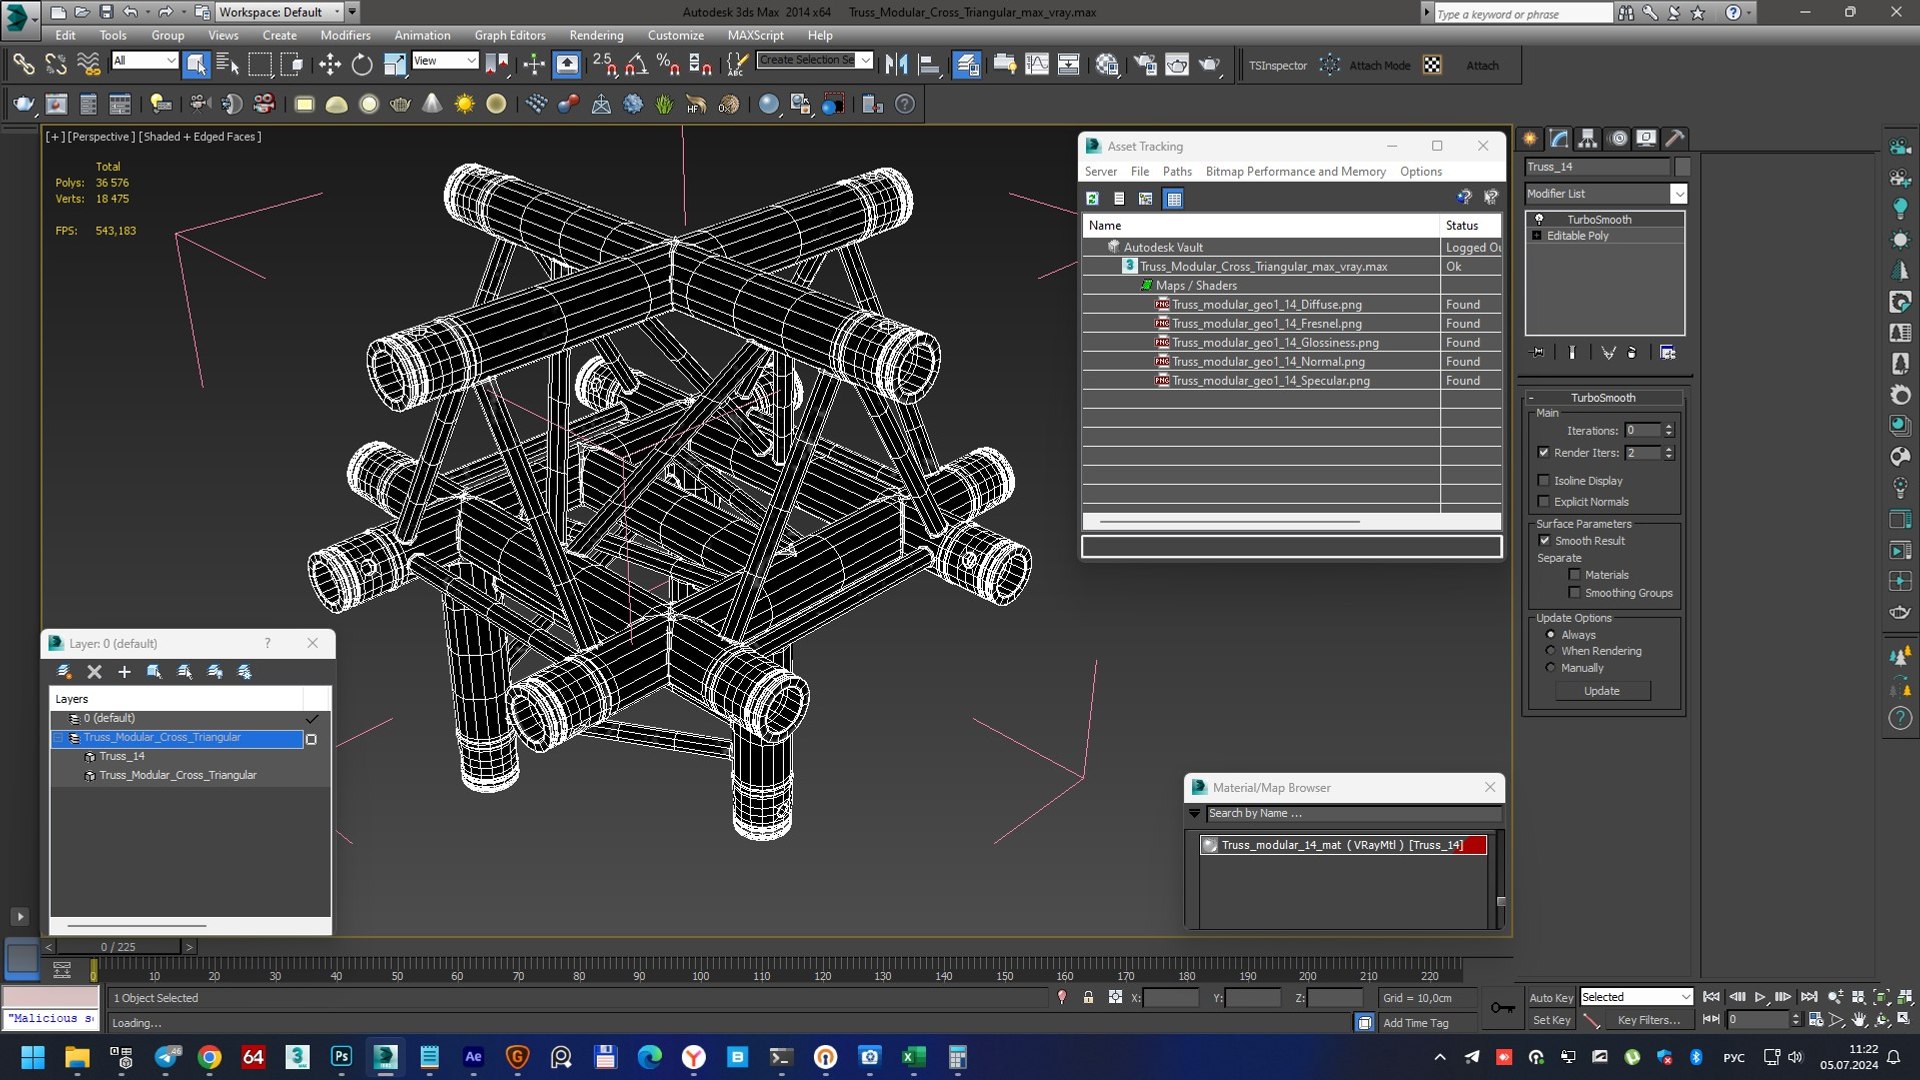Viewport: 1920px width, 1080px height.
Task: Click Maximize Viewport Toggle icon
Action: tap(1905, 1020)
